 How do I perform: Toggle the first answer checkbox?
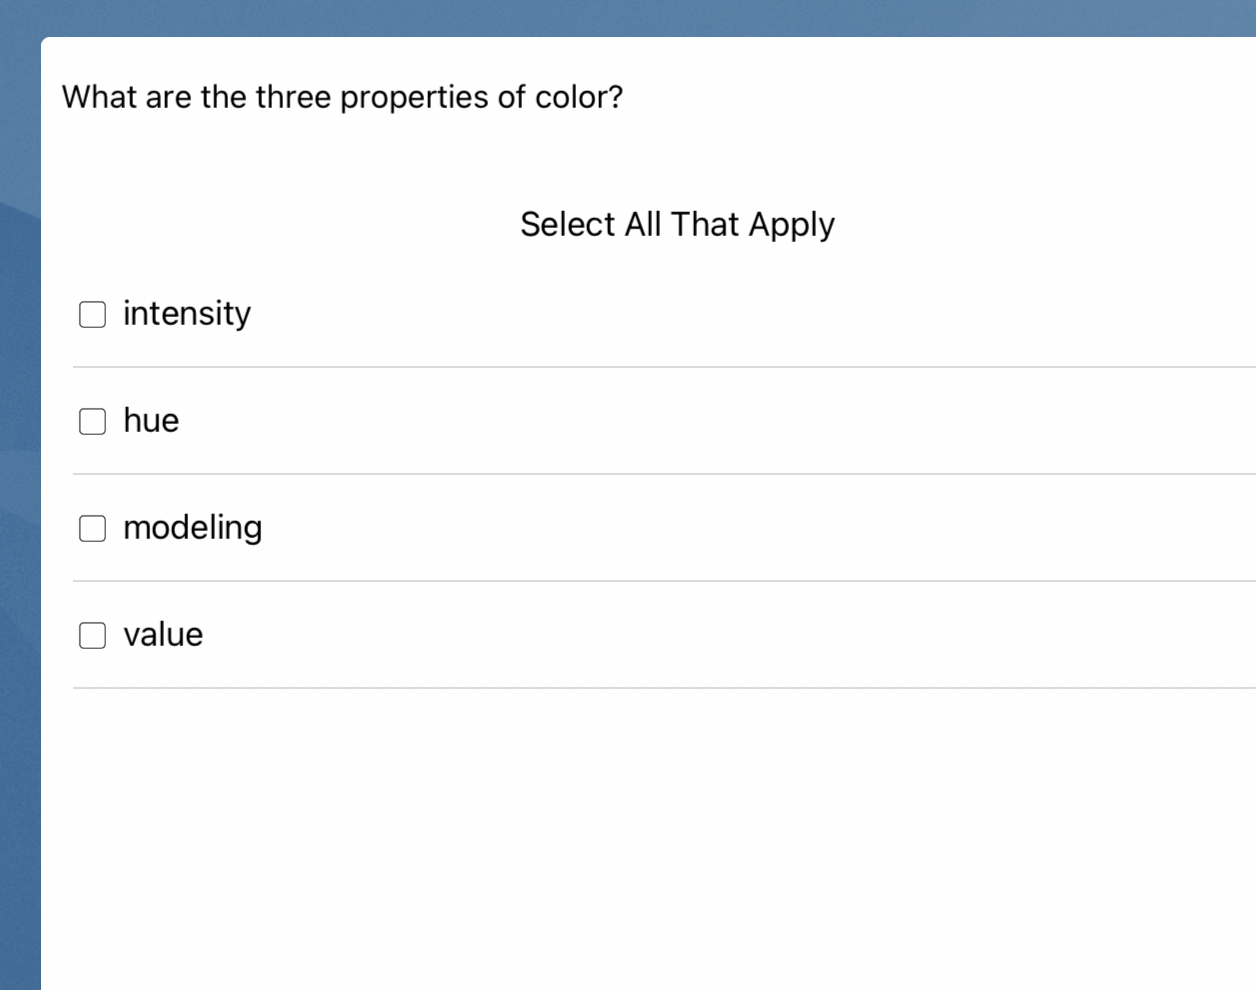(92, 314)
